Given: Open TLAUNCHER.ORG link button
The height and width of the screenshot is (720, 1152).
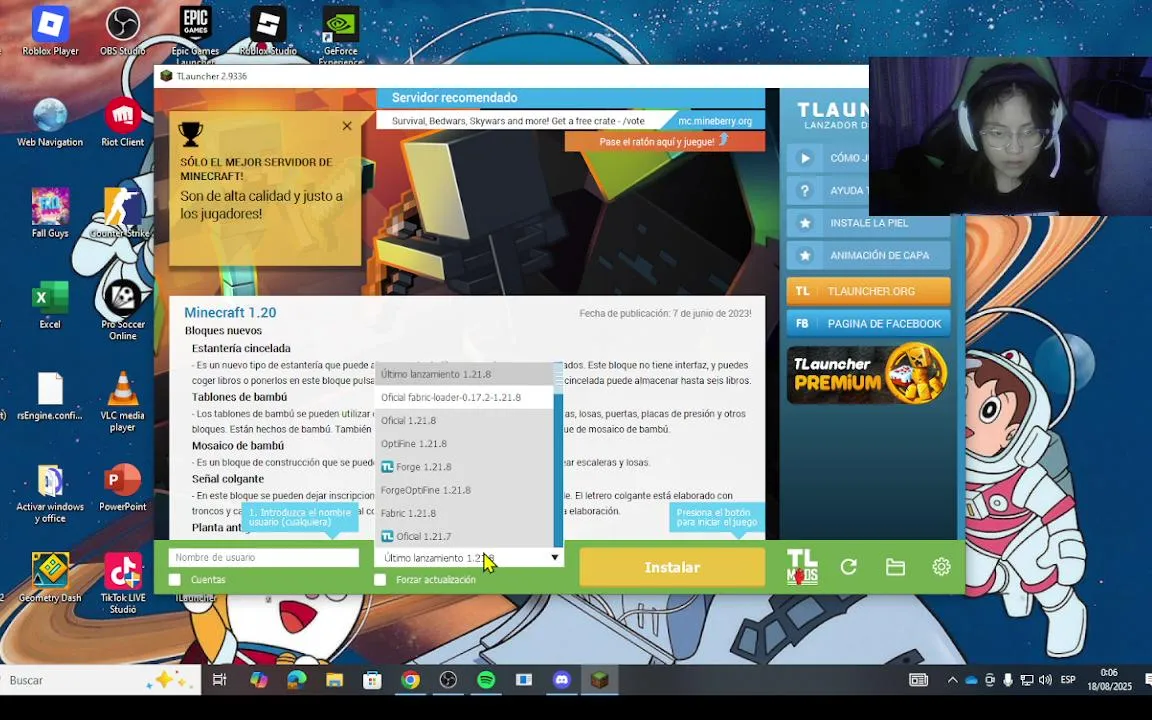Looking at the screenshot, I should pyautogui.click(x=868, y=291).
